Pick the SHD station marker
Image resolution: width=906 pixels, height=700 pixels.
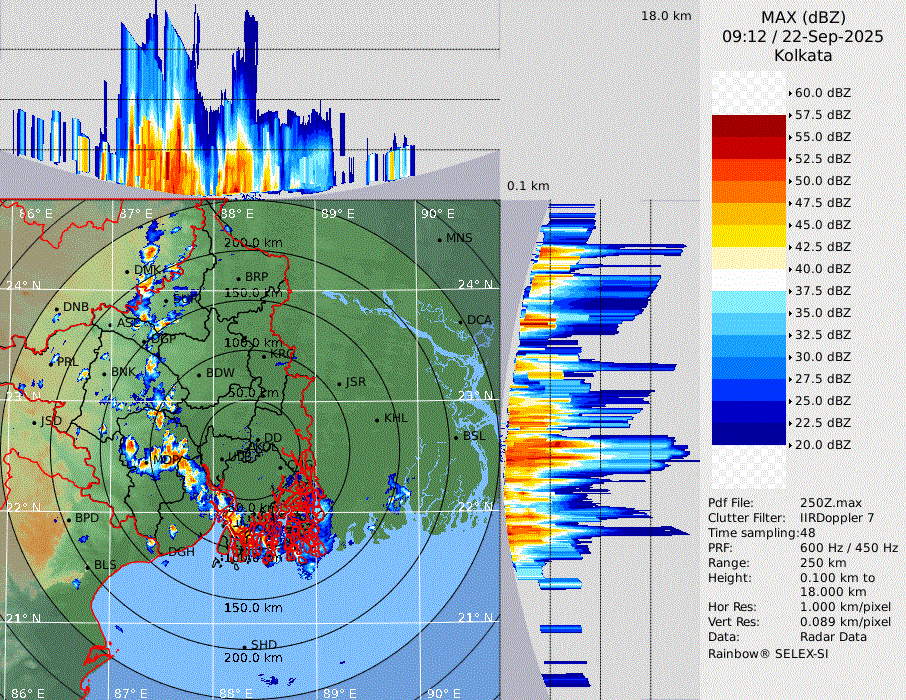pos(245,645)
